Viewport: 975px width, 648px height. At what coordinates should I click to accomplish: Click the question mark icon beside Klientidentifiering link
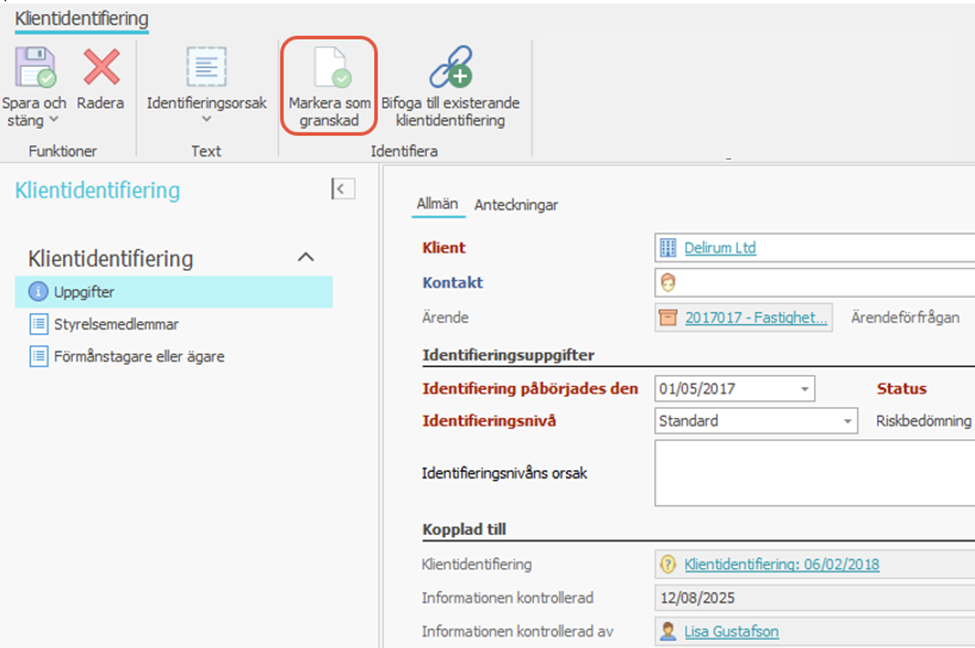tap(668, 565)
